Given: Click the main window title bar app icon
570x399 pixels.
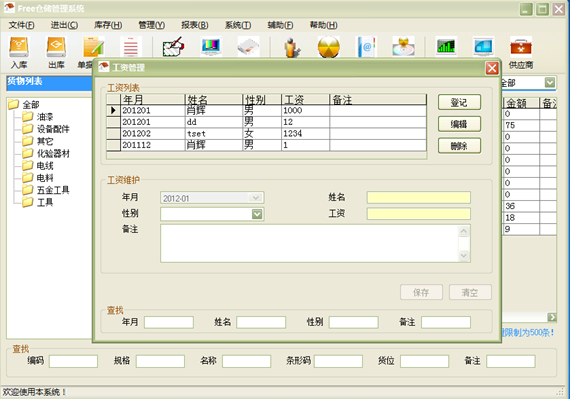Looking at the screenshot, I should (x=9, y=8).
